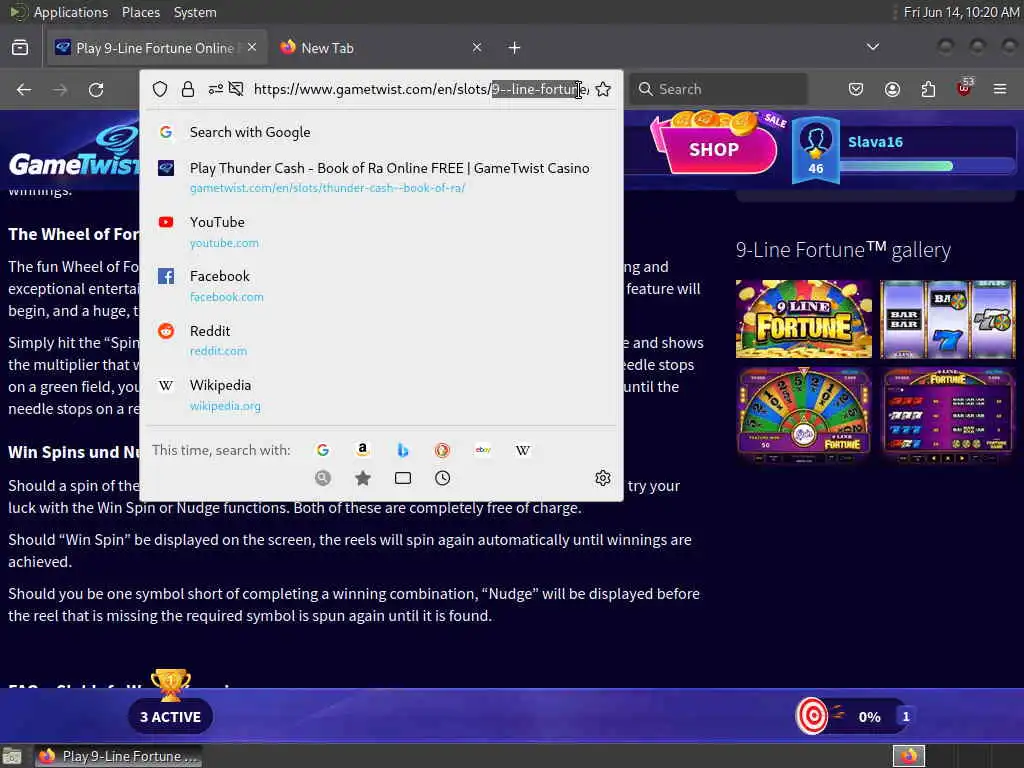1024x768 pixels.
Task: Open the BAR 7 reels gallery thumbnail
Action: 948,319
